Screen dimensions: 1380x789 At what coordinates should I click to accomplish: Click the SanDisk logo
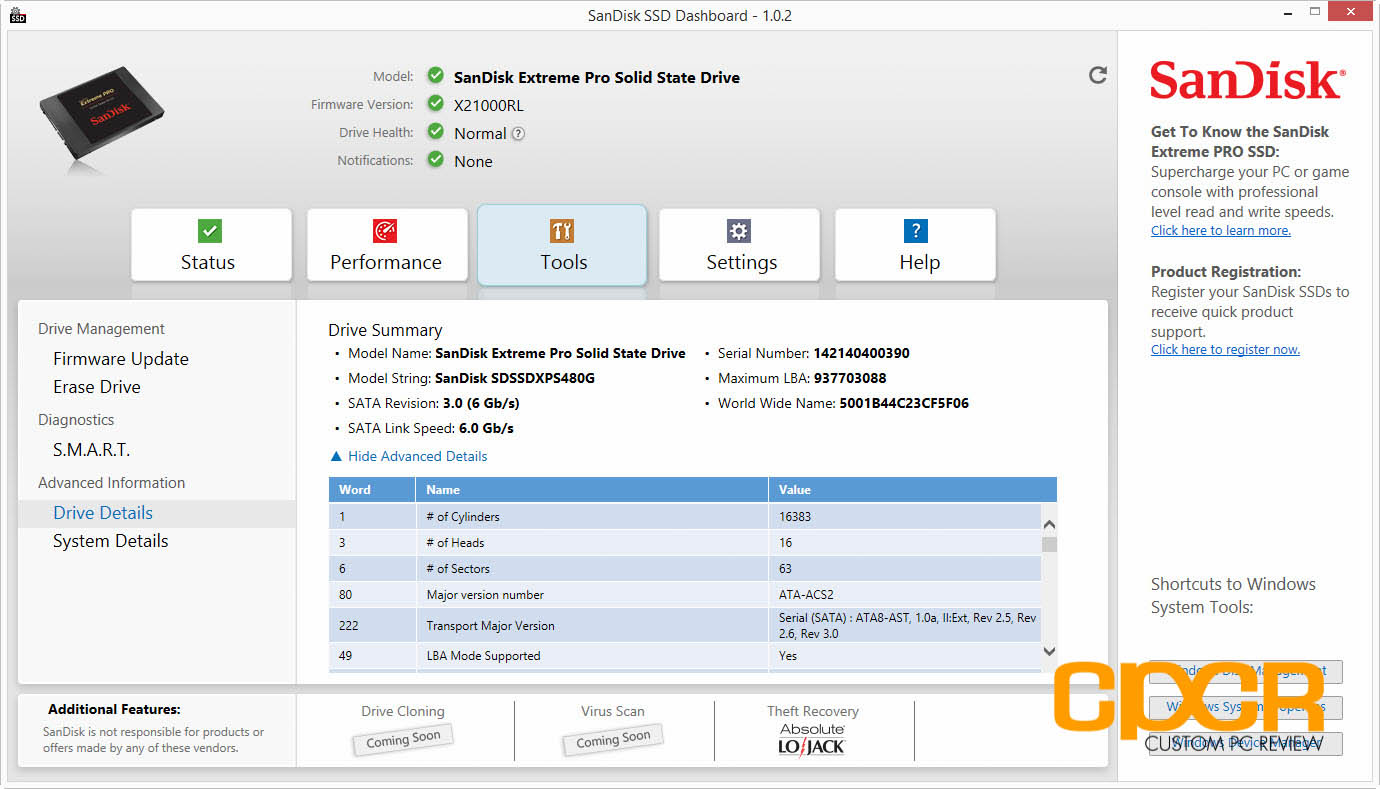tap(1246, 80)
